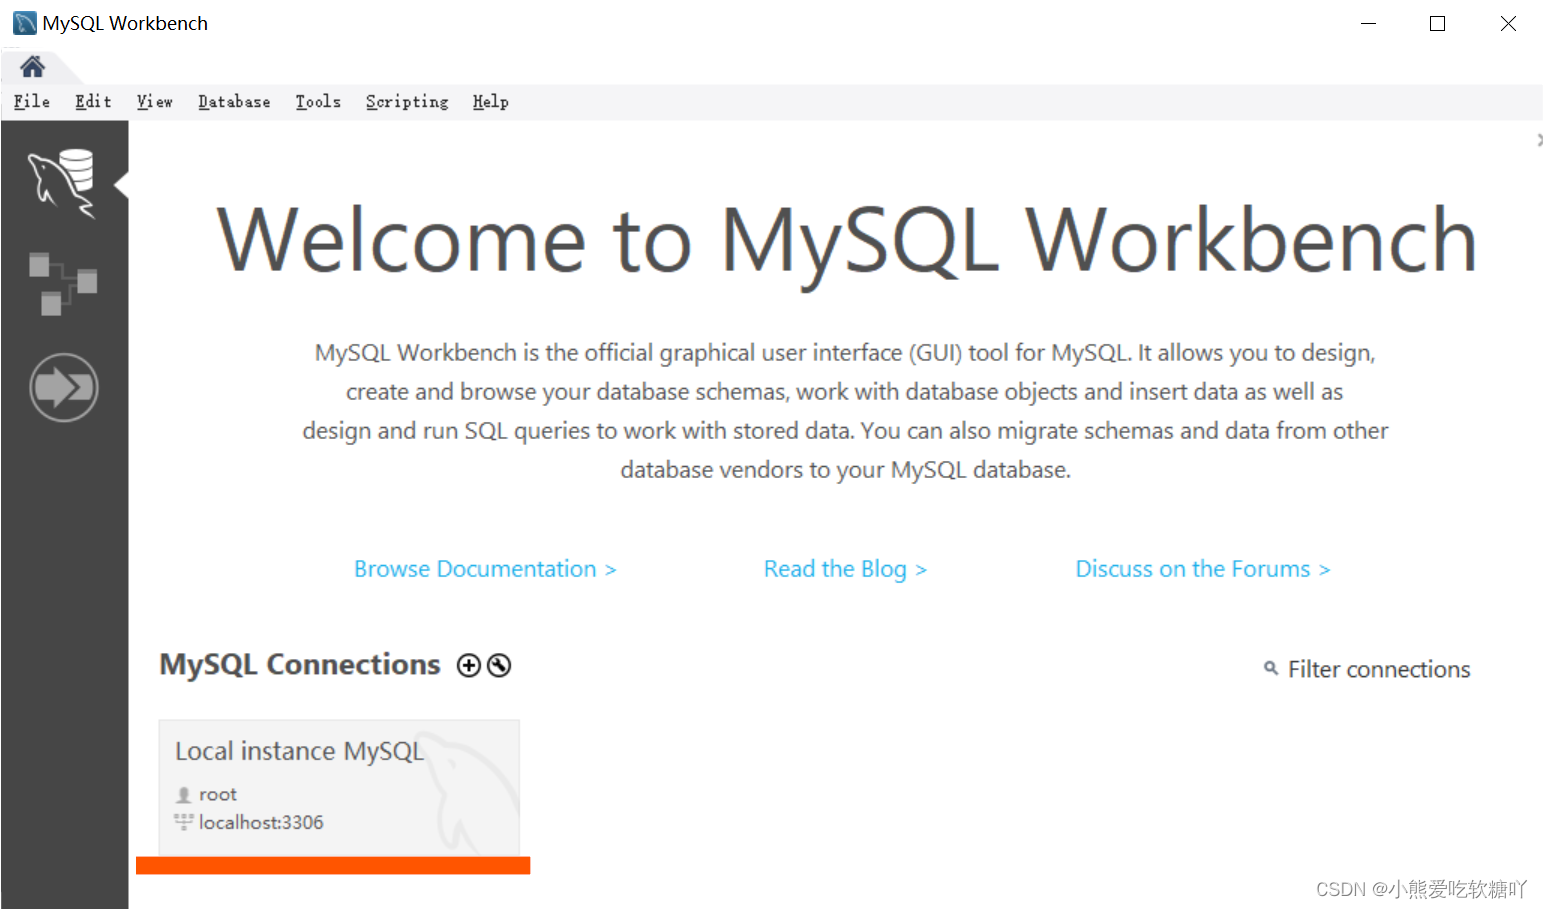Open the Database menu
1543x909 pixels.
[234, 102]
